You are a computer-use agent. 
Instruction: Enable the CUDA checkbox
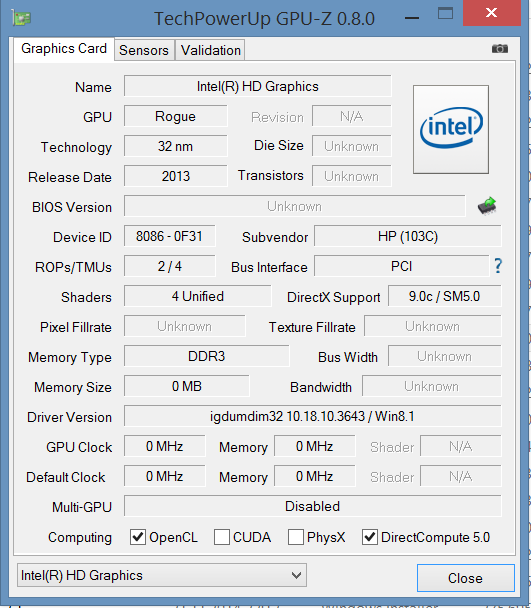click(222, 537)
